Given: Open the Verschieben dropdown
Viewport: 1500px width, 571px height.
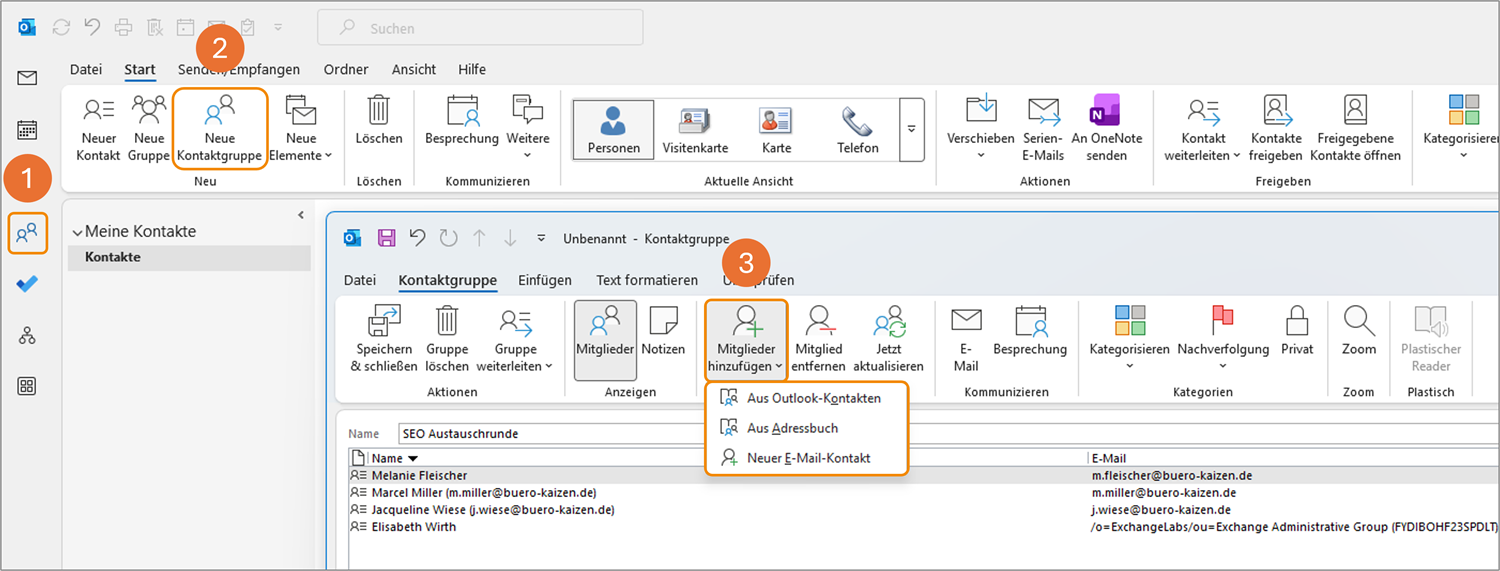Looking at the screenshot, I should 981,128.
